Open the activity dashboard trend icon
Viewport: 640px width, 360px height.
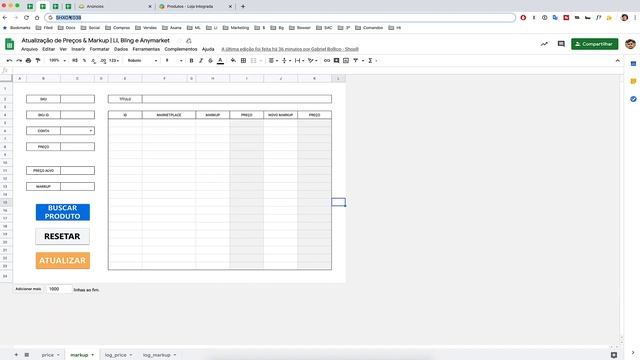544,44
